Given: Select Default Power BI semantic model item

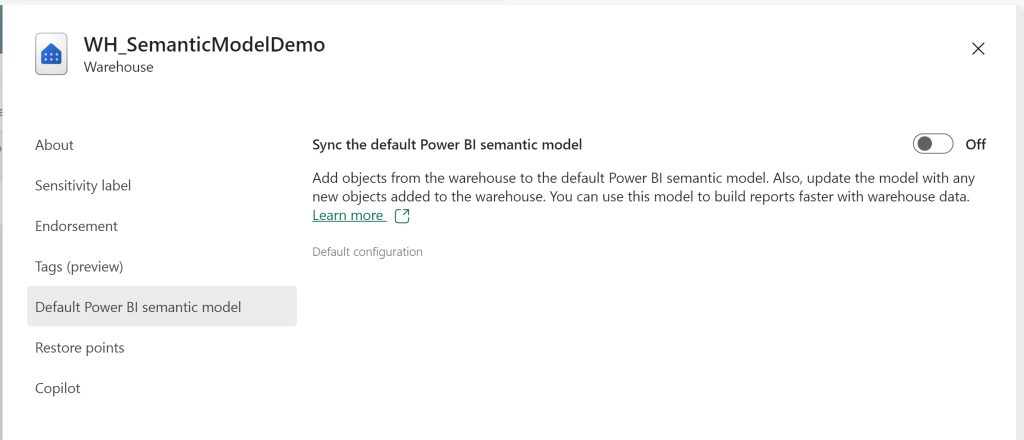Looking at the screenshot, I should (x=138, y=307).
